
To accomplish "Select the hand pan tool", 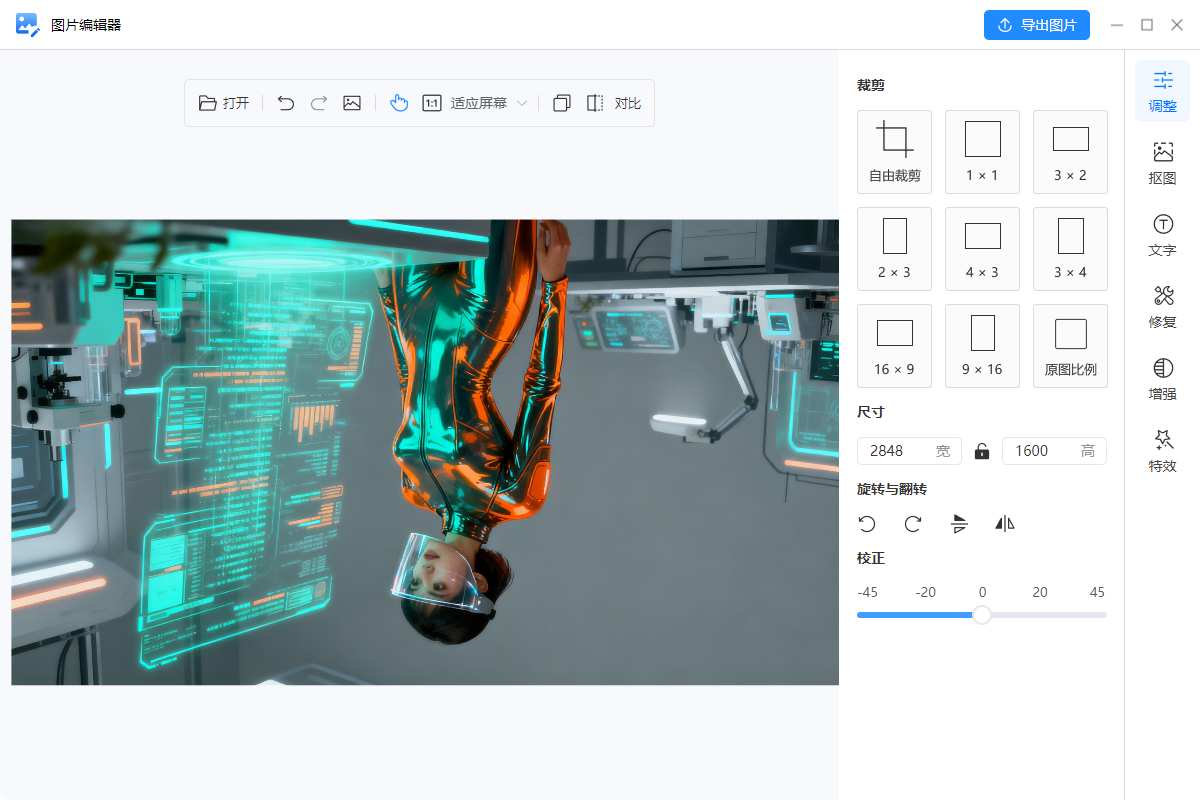I will click(x=399, y=103).
